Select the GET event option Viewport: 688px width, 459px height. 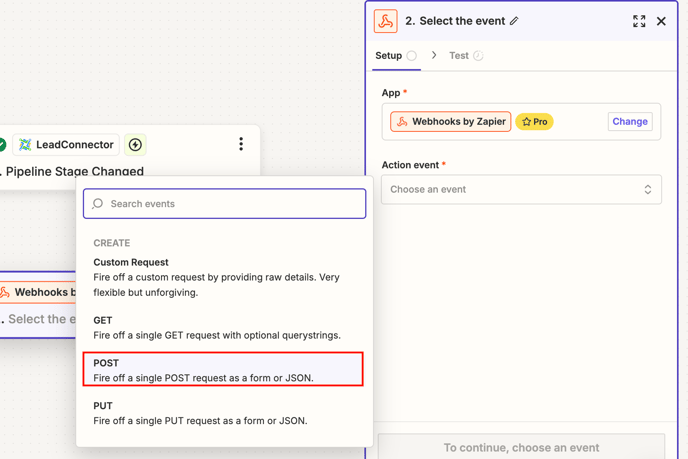pyautogui.click(x=223, y=328)
